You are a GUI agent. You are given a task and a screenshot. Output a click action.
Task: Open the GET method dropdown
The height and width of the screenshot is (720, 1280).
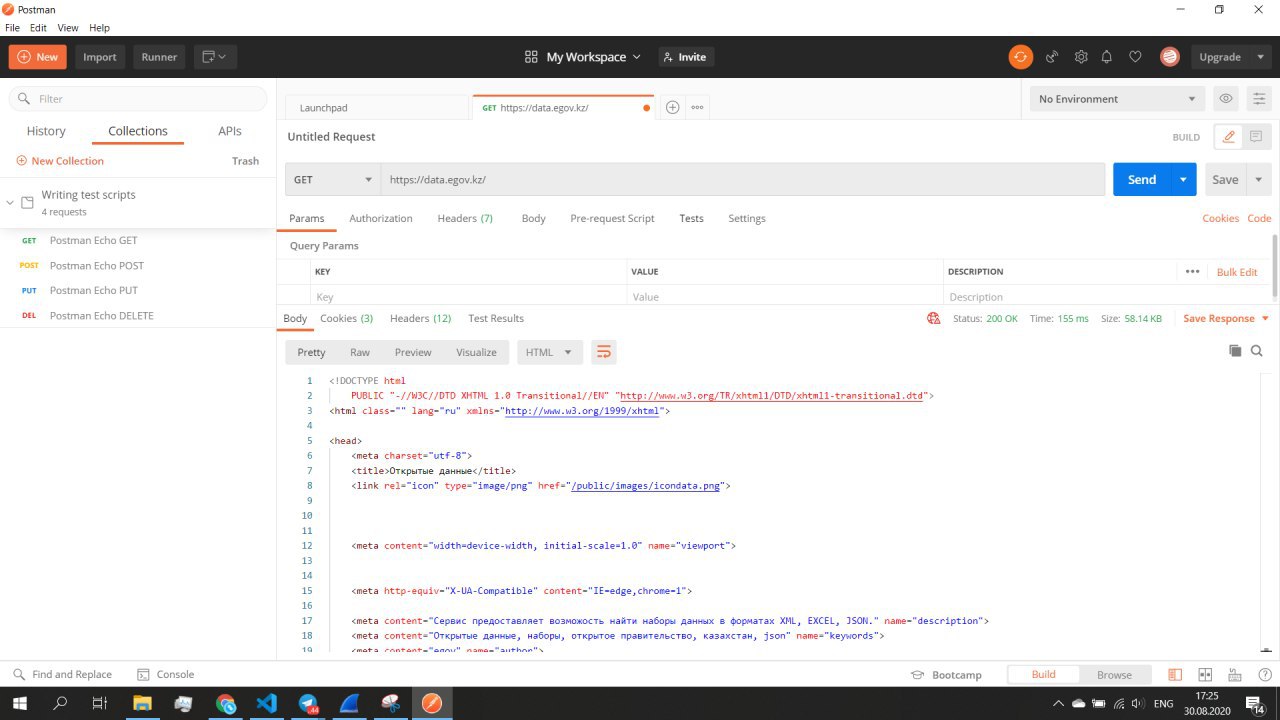pos(332,180)
